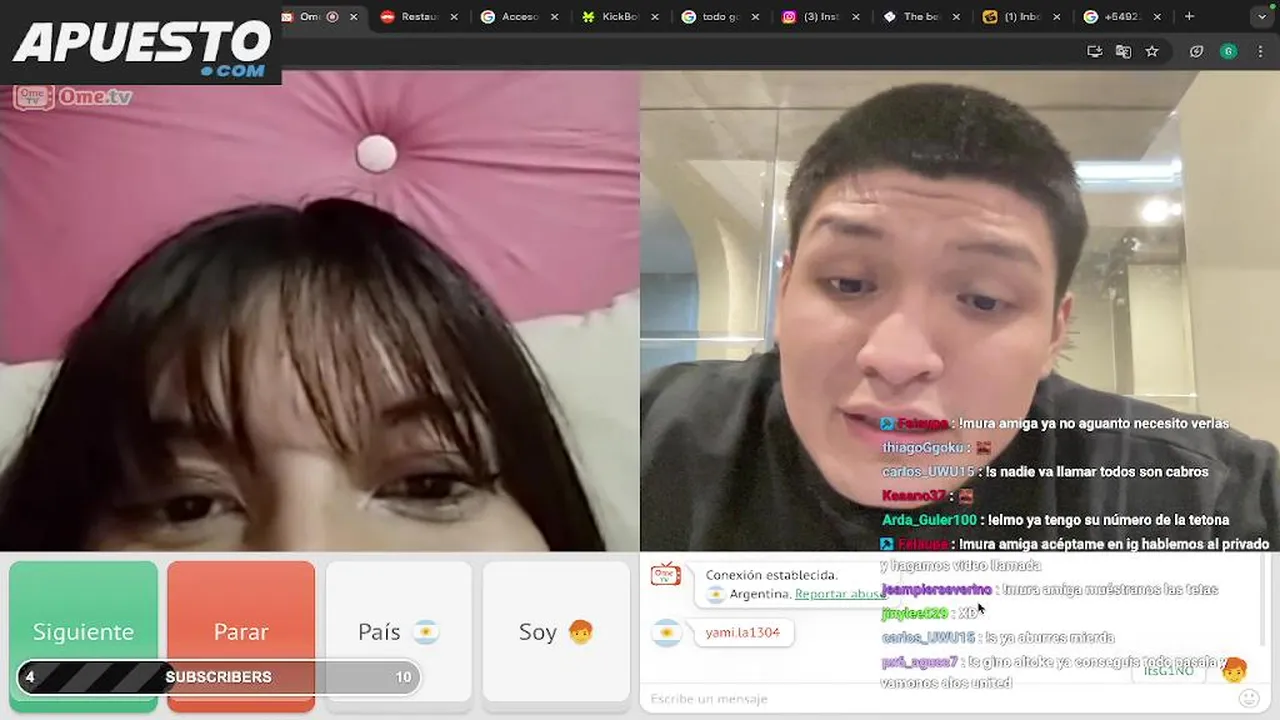Click the Conexión establecida message
This screenshot has width=1280, height=720.
pyautogui.click(x=771, y=575)
